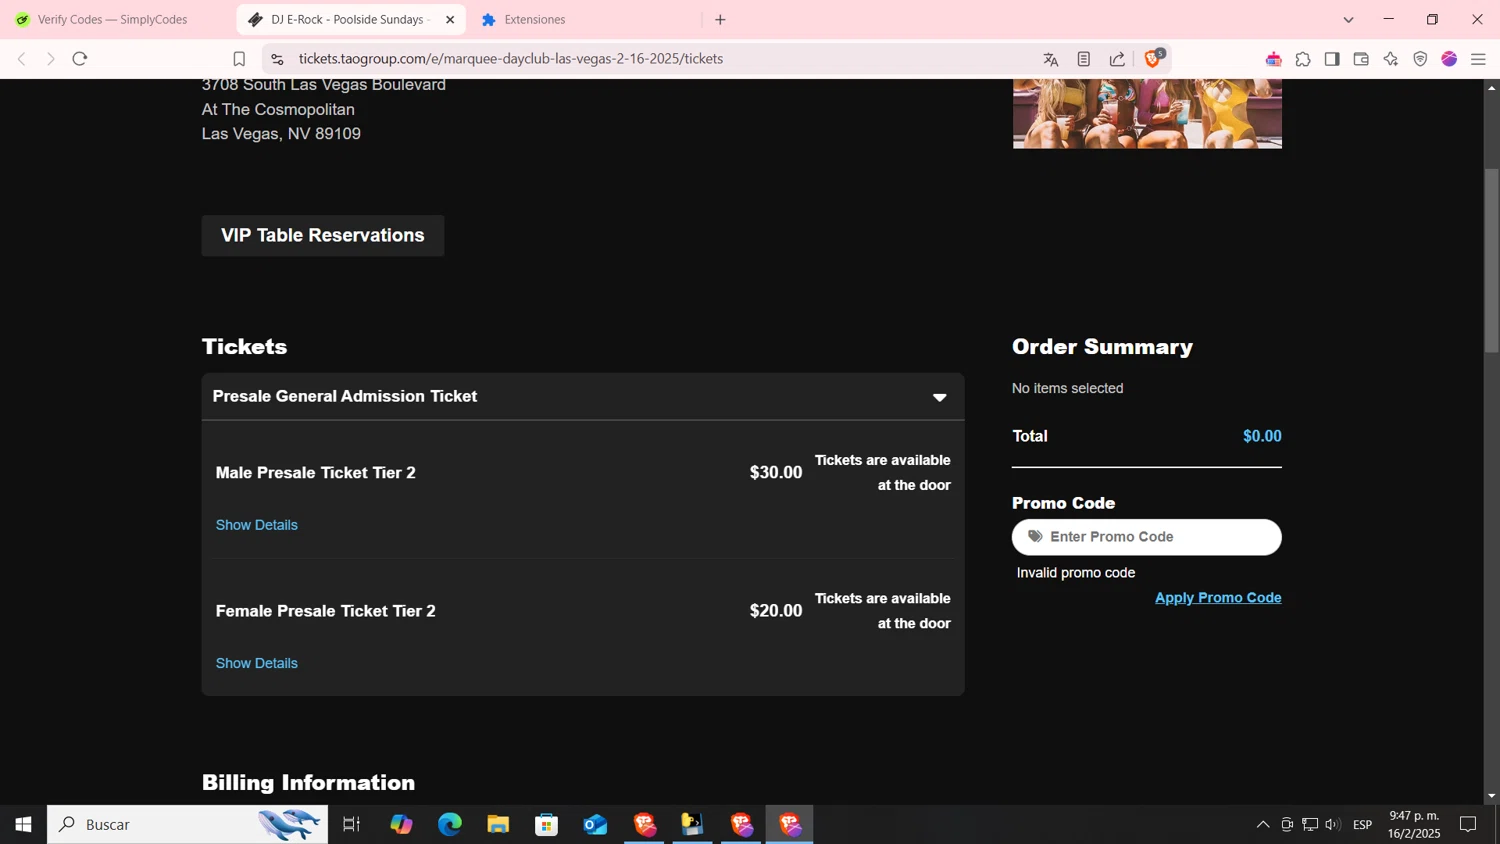Screen dimensions: 1500x844
Task: Click the Enter Promo Code field
Action: pyautogui.click(x=1147, y=537)
